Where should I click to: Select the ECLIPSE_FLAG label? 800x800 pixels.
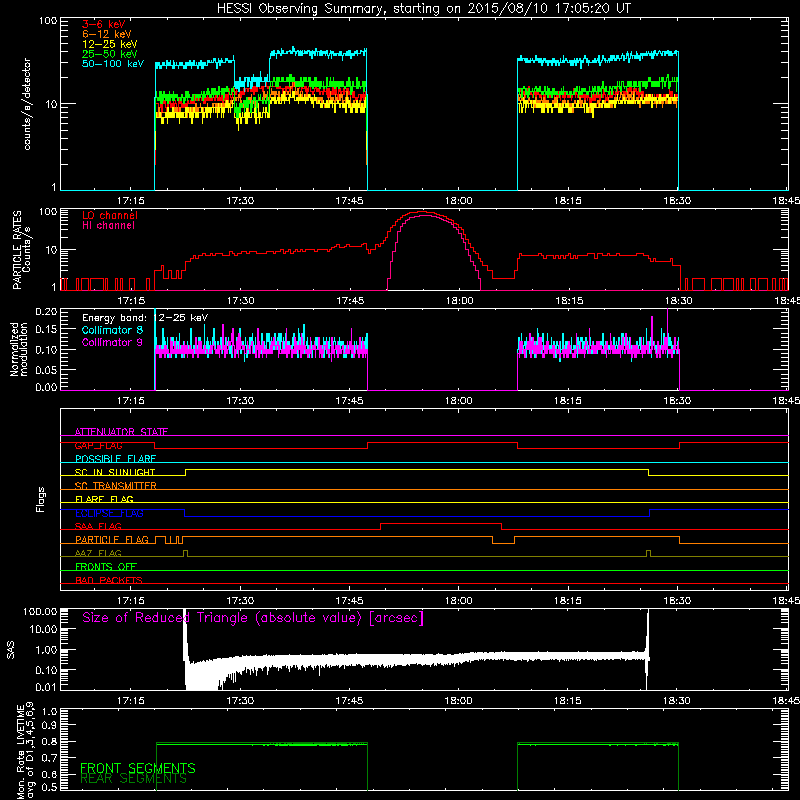109,513
